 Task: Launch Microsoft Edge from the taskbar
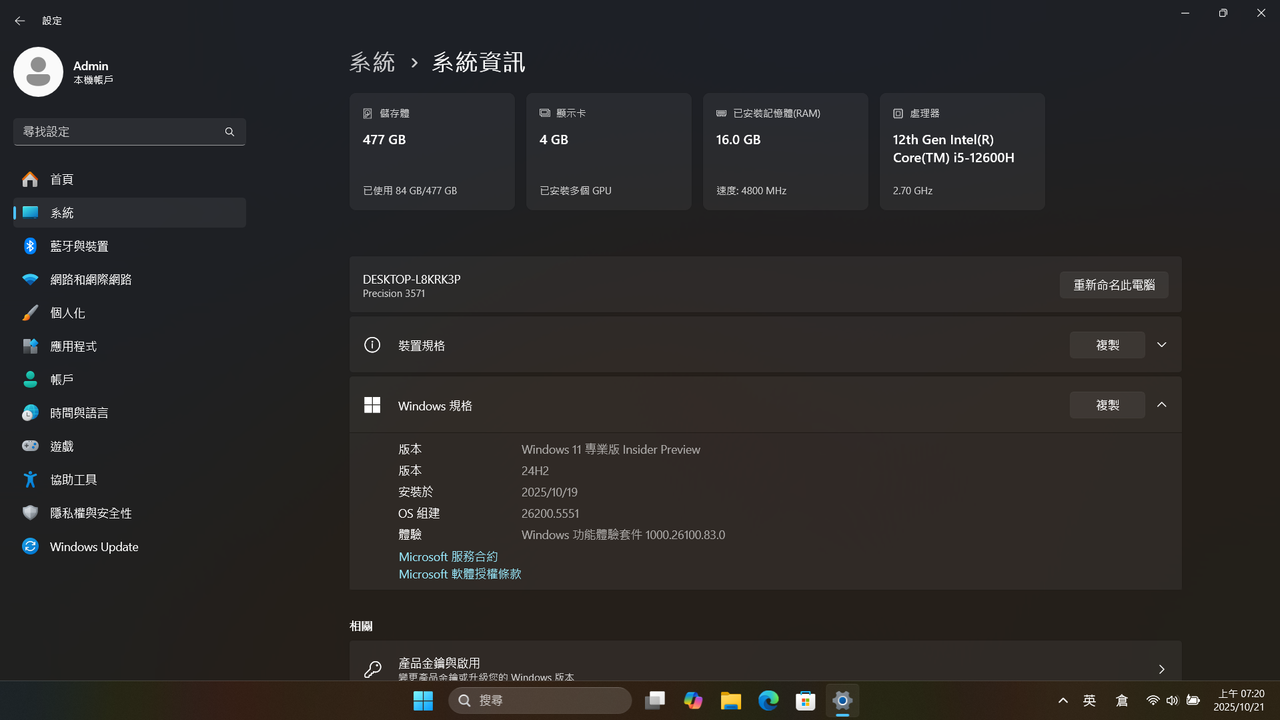768,701
